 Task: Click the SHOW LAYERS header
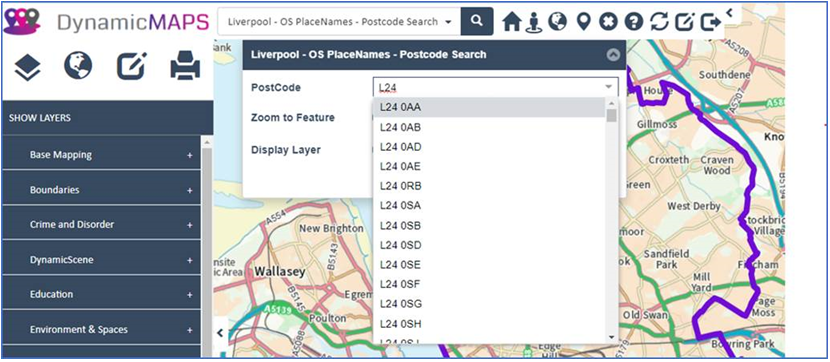tap(107, 117)
